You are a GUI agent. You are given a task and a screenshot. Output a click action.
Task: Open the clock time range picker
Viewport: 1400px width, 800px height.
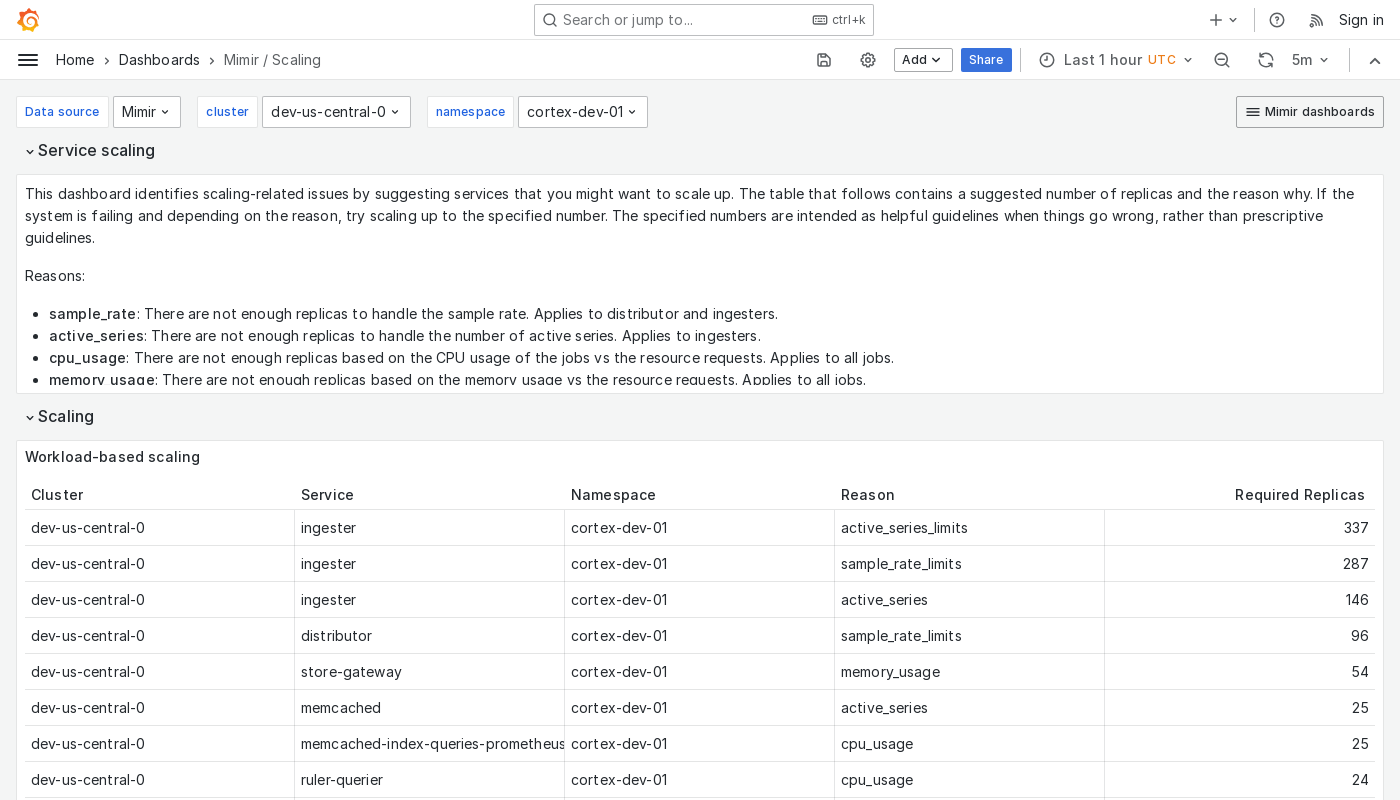1047,60
